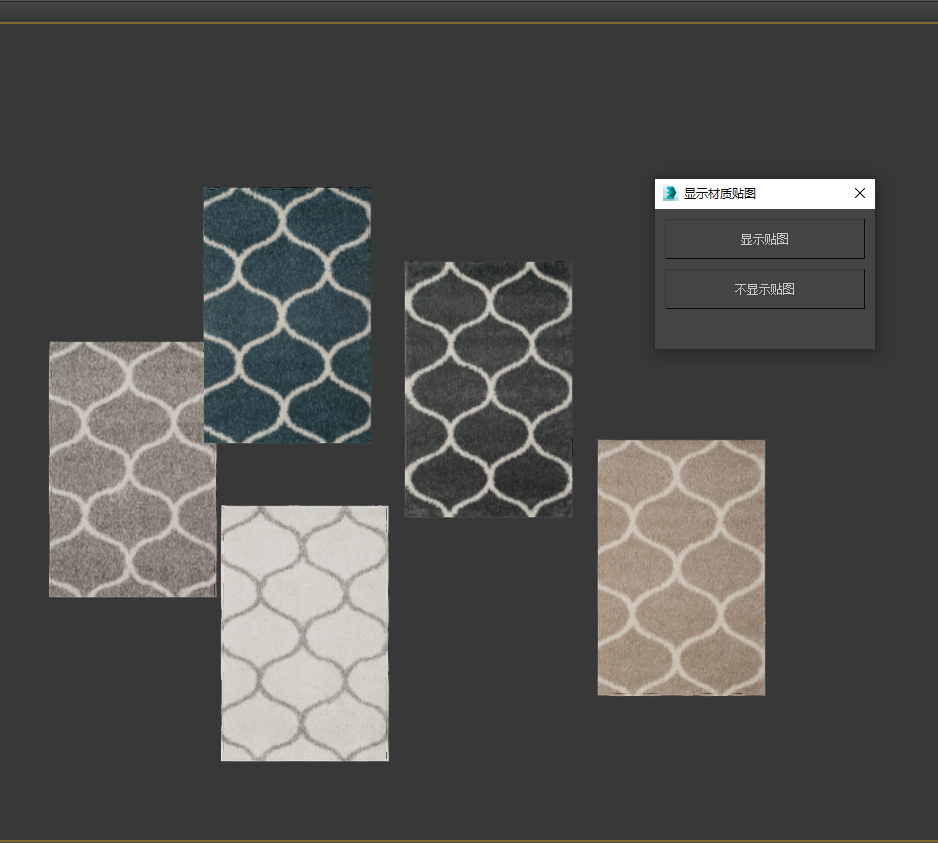This screenshot has width=938, height=843.
Task: Click the dark strip above the viewport
Action: [x=469, y=10]
